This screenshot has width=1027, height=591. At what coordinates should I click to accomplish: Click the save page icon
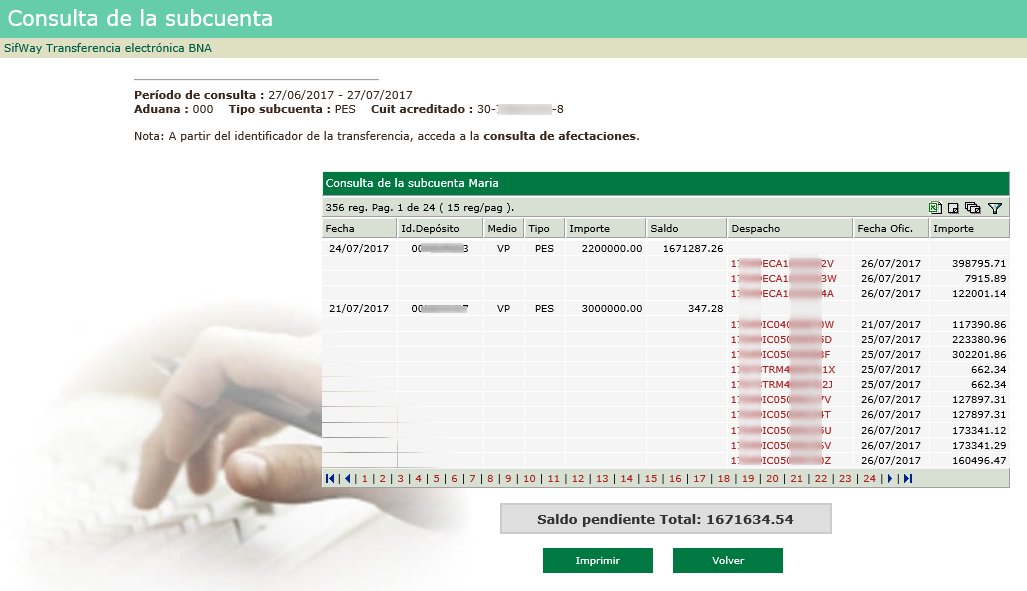point(953,208)
